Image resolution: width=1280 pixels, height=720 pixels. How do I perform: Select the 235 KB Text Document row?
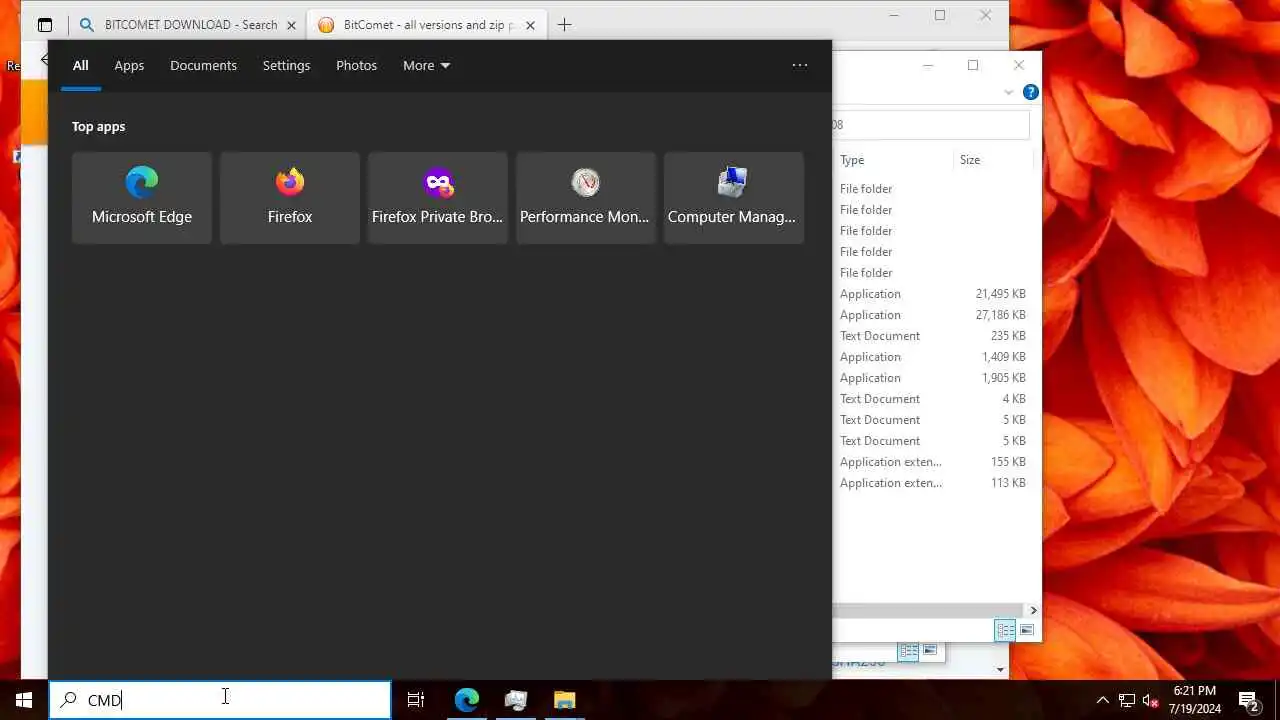[932, 336]
